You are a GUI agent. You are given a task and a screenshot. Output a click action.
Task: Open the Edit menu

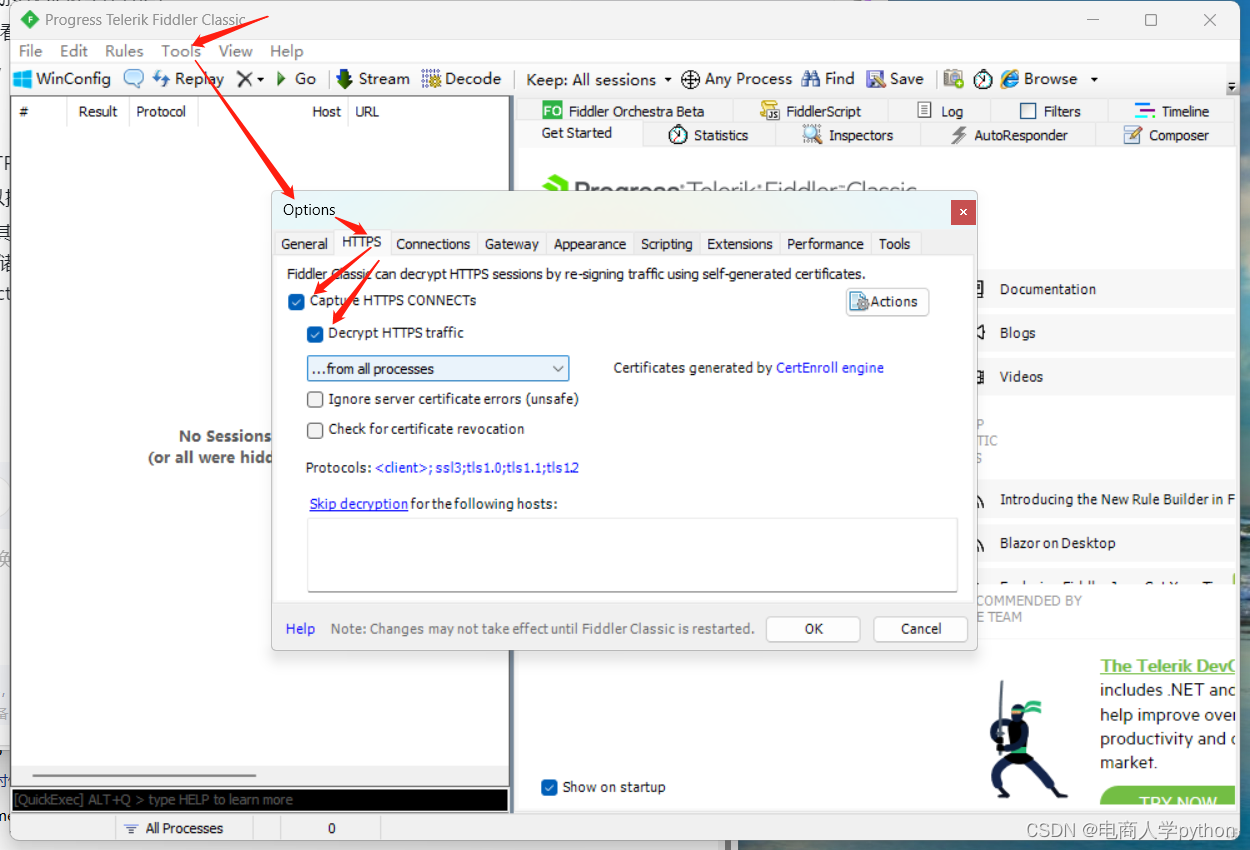(74, 51)
